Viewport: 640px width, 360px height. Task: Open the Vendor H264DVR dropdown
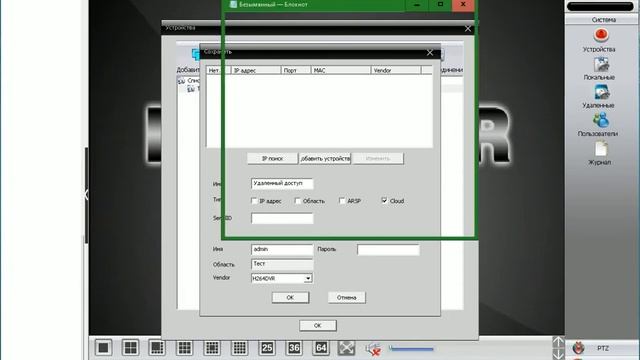[x=308, y=278]
